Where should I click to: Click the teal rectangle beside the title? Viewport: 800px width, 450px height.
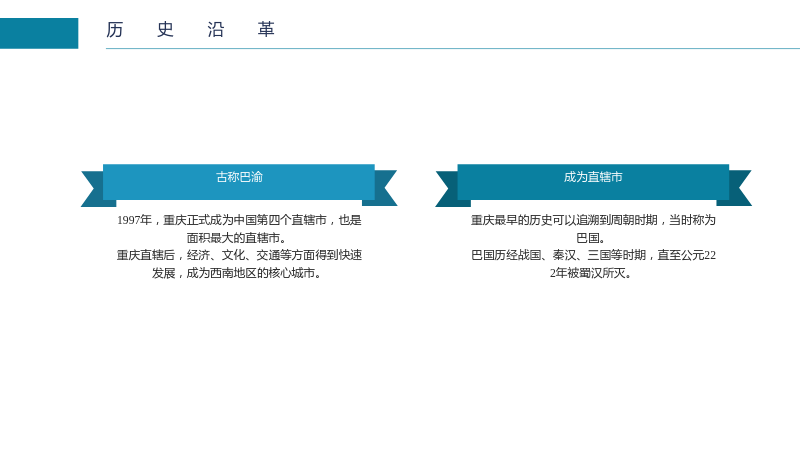39,33
